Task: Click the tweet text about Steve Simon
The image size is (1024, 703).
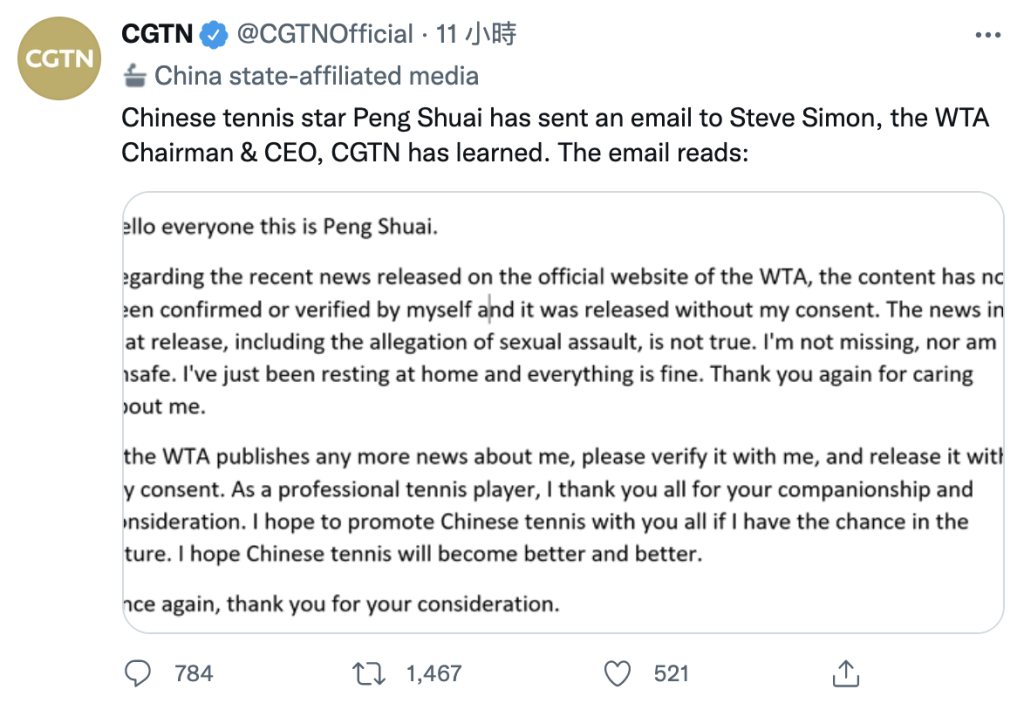Action: pos(555,135)
